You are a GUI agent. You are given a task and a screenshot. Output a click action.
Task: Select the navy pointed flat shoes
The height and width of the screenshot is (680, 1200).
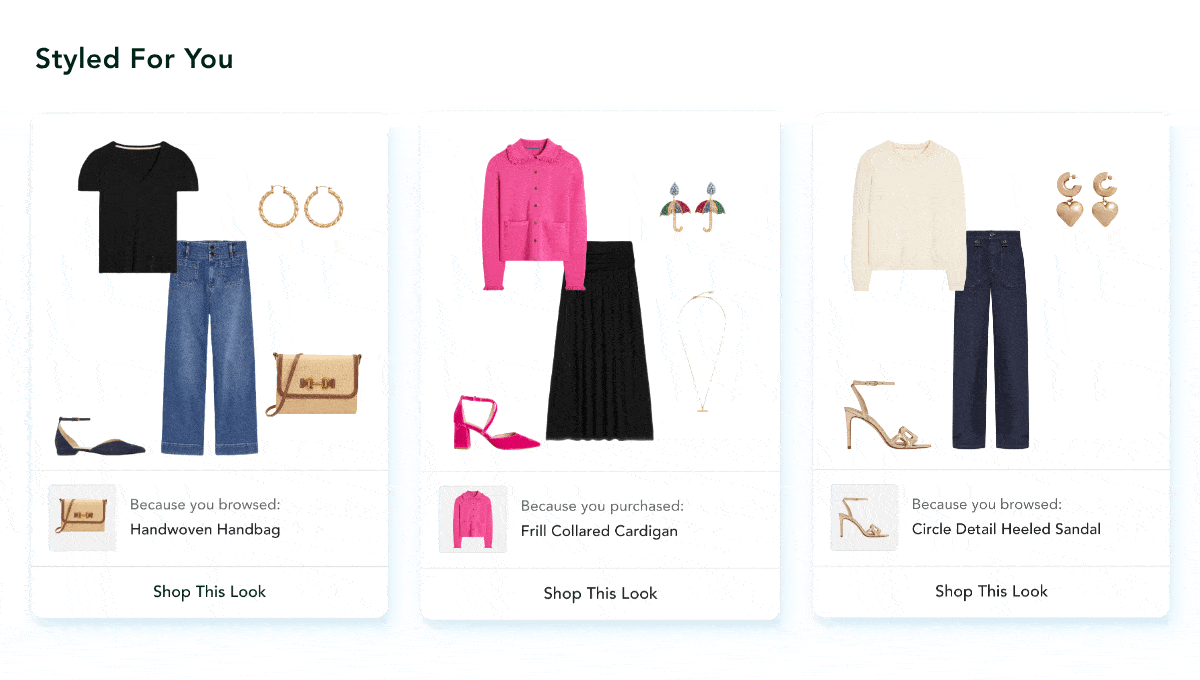(99, 437)
